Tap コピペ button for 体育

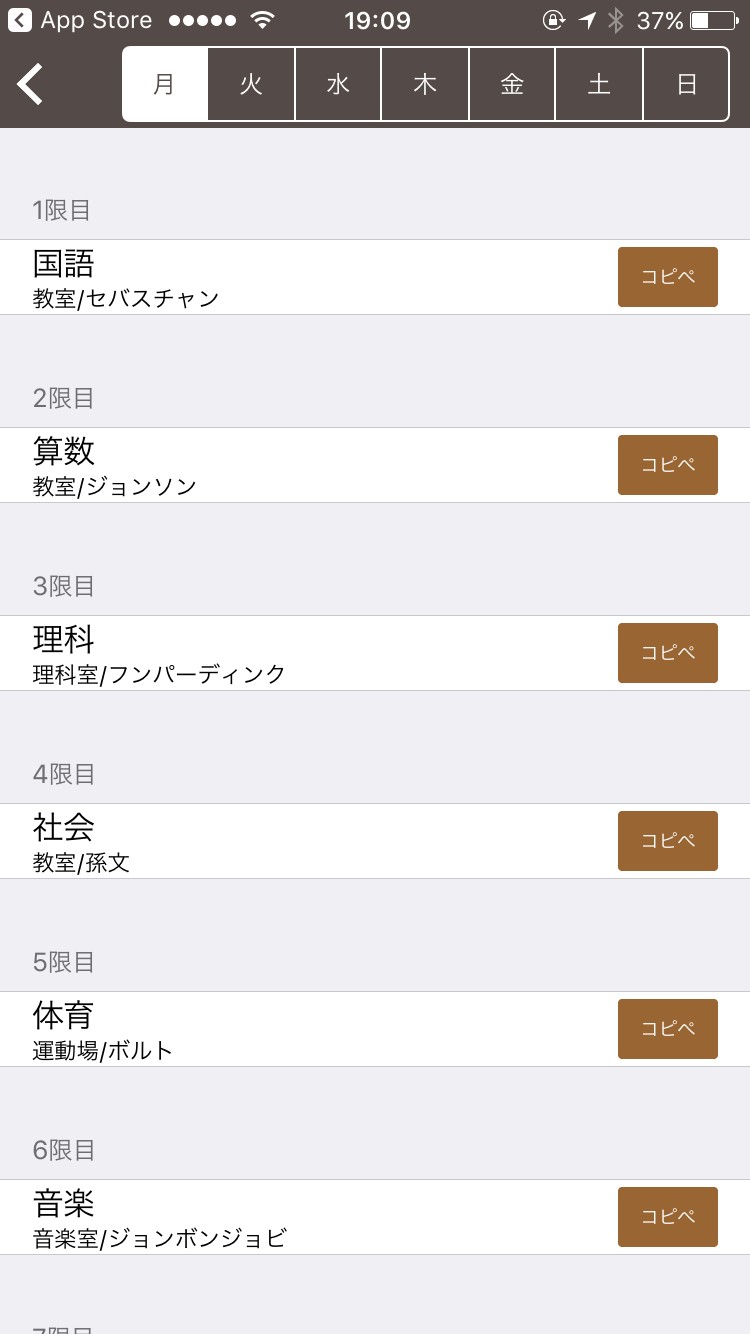tap(667, 1029)
